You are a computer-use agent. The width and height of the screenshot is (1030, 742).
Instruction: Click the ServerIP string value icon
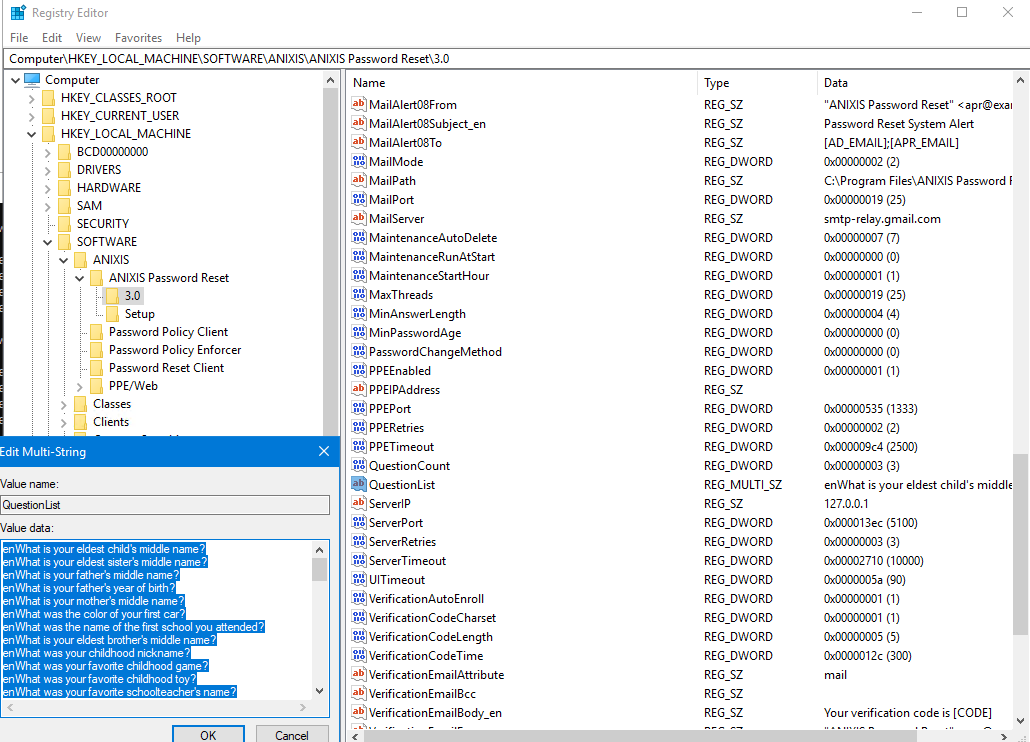(360, 504)
